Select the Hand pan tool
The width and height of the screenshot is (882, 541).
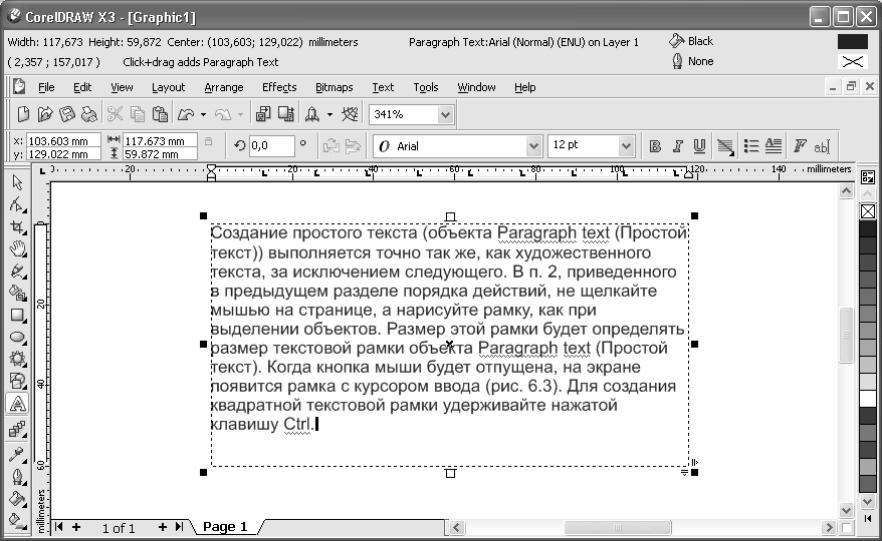tap(17, 249)
